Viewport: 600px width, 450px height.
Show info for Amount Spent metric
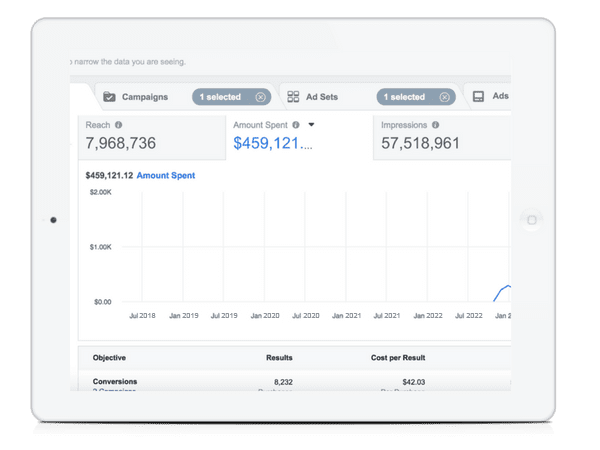point(296,125)
